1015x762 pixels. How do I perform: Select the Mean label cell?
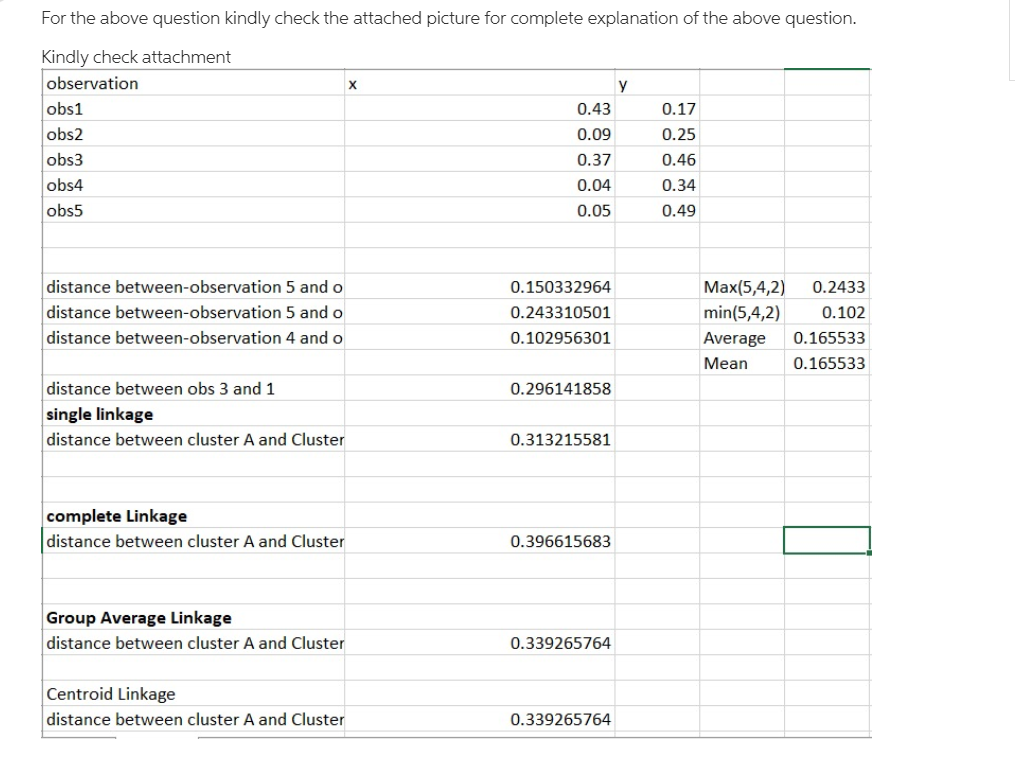point(742,363)
